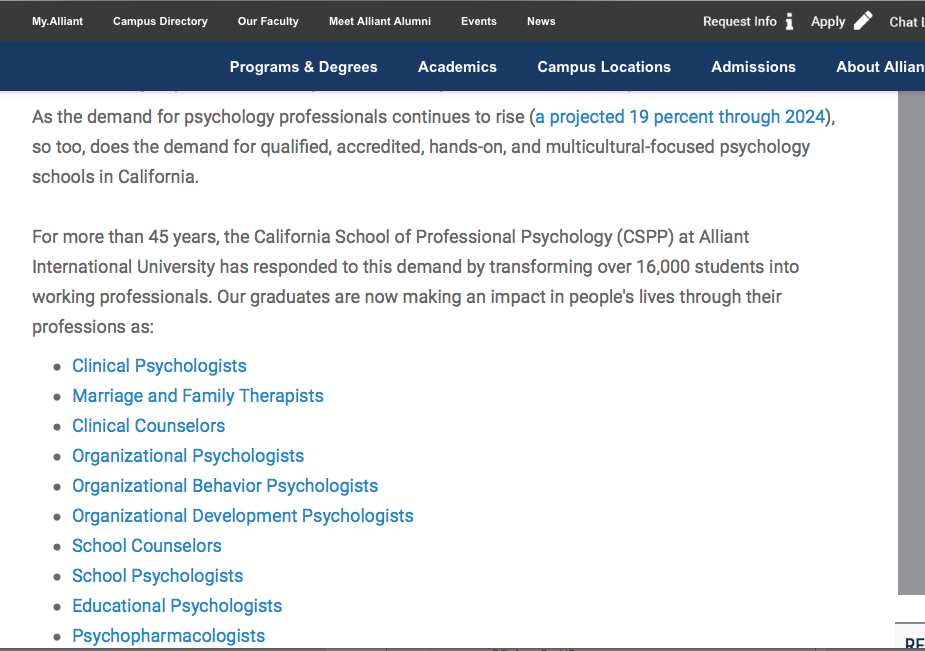This screenshot has width=925, height=651.
Task: Open the Clinical Counselors link
Action: (148, 426)
